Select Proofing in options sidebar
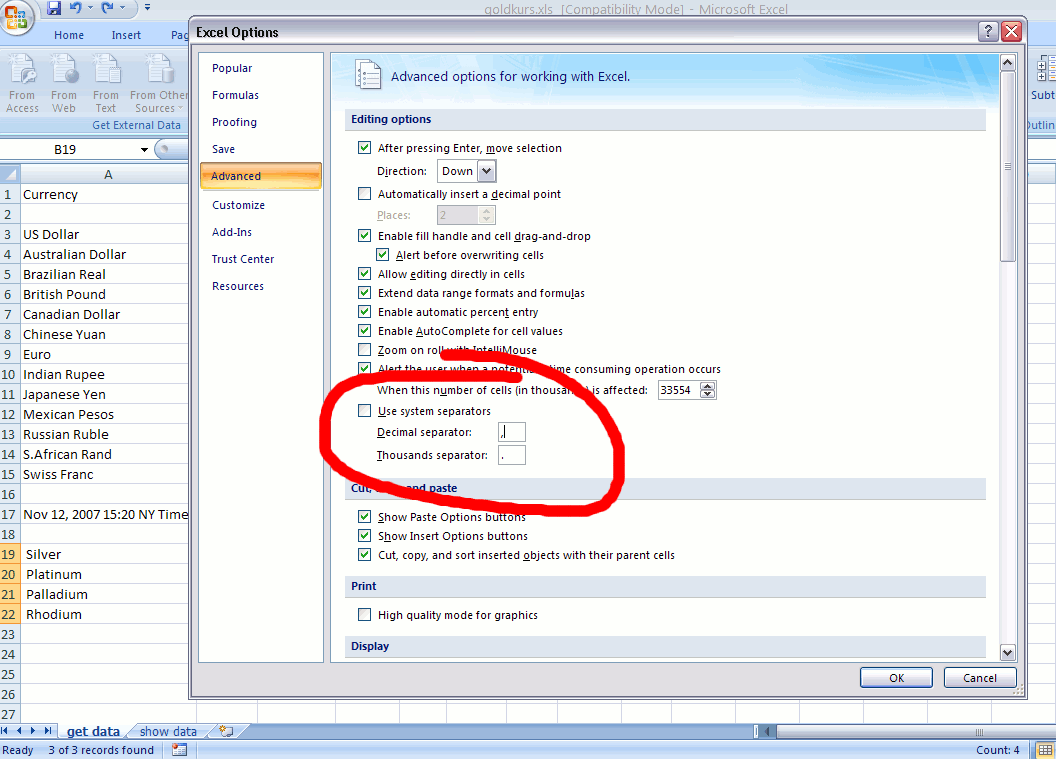 (x=234, y=122)
